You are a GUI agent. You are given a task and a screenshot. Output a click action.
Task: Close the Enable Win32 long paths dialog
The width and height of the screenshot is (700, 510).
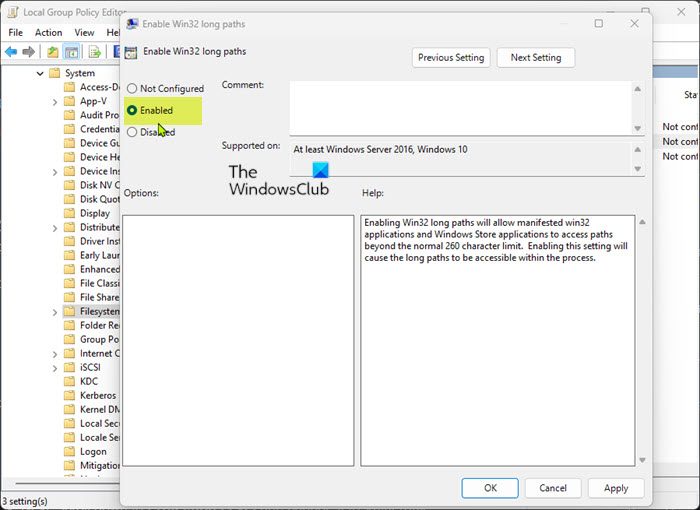click(634, 23)
